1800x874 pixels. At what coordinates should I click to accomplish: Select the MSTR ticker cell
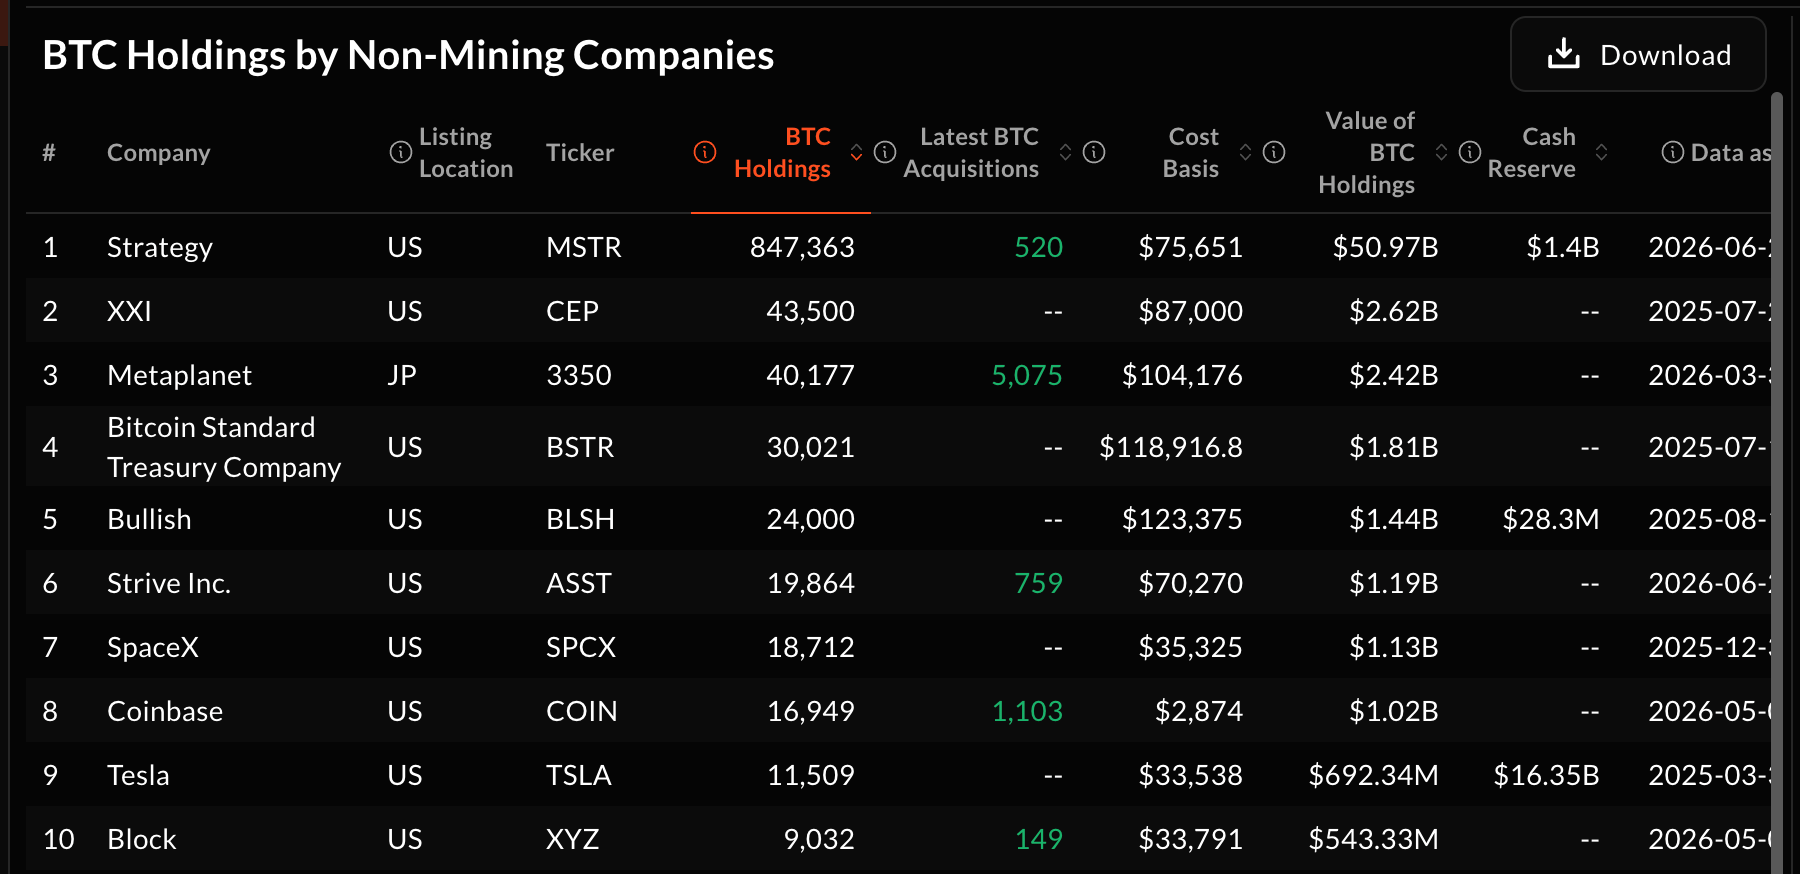[584, 247]
